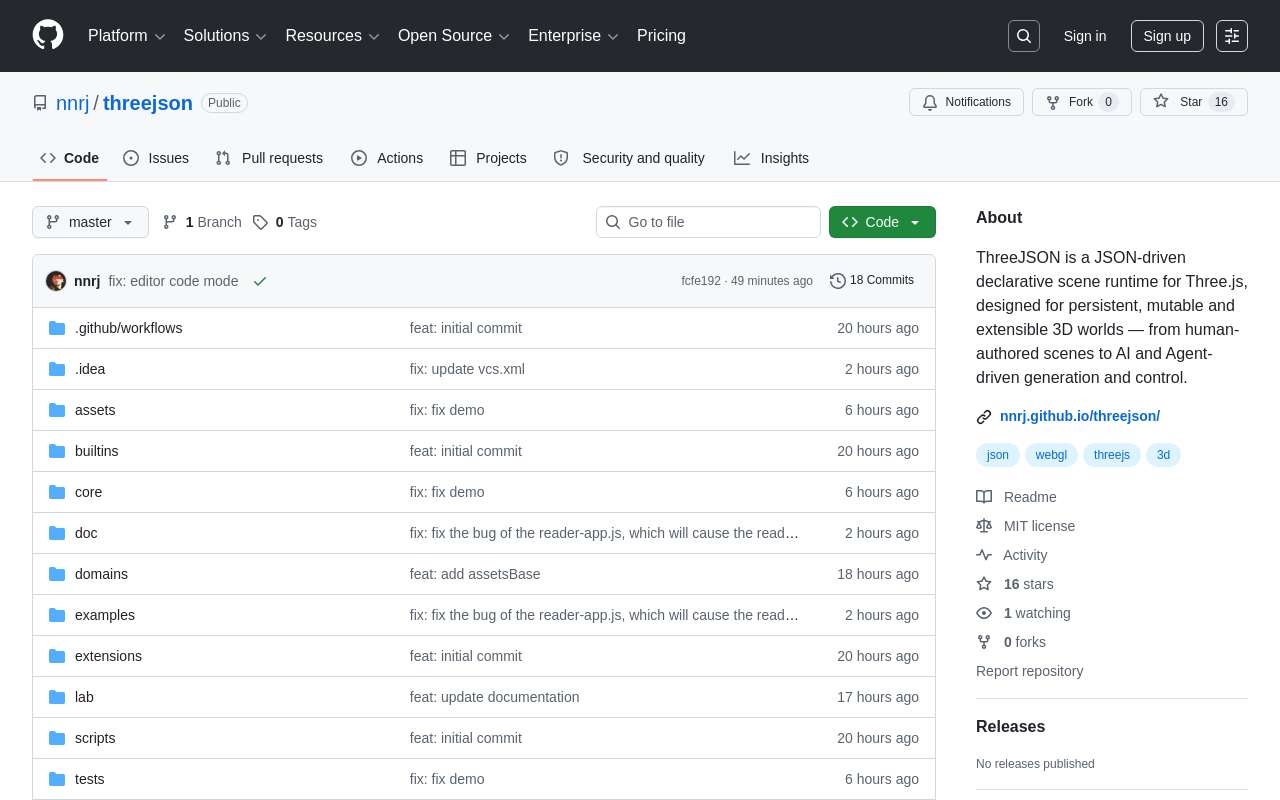Image resolution: width=1280 pixels, height=800 pixels.
Task: Fork the threejson repository
Action: (1082, 102)
